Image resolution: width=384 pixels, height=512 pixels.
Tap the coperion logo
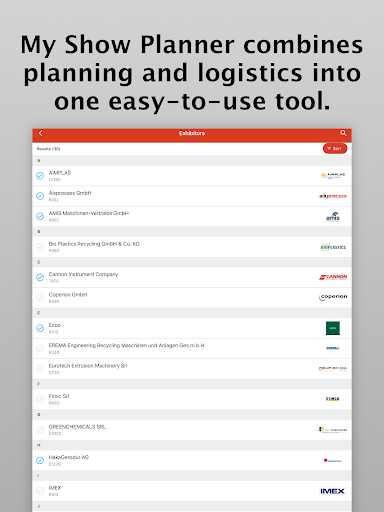coord(333,297)
